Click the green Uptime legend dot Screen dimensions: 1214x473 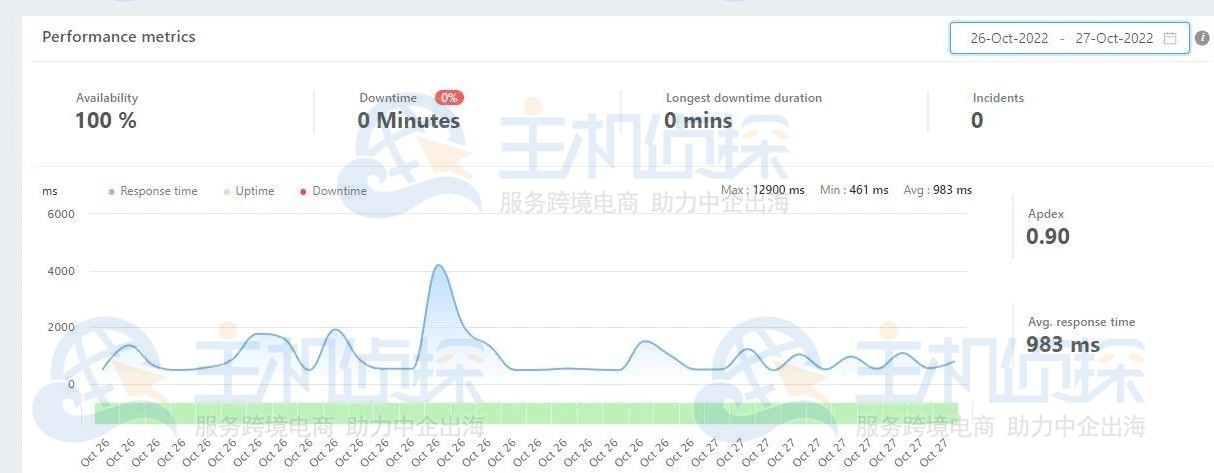pyautogui.click(x=227, y=191)
